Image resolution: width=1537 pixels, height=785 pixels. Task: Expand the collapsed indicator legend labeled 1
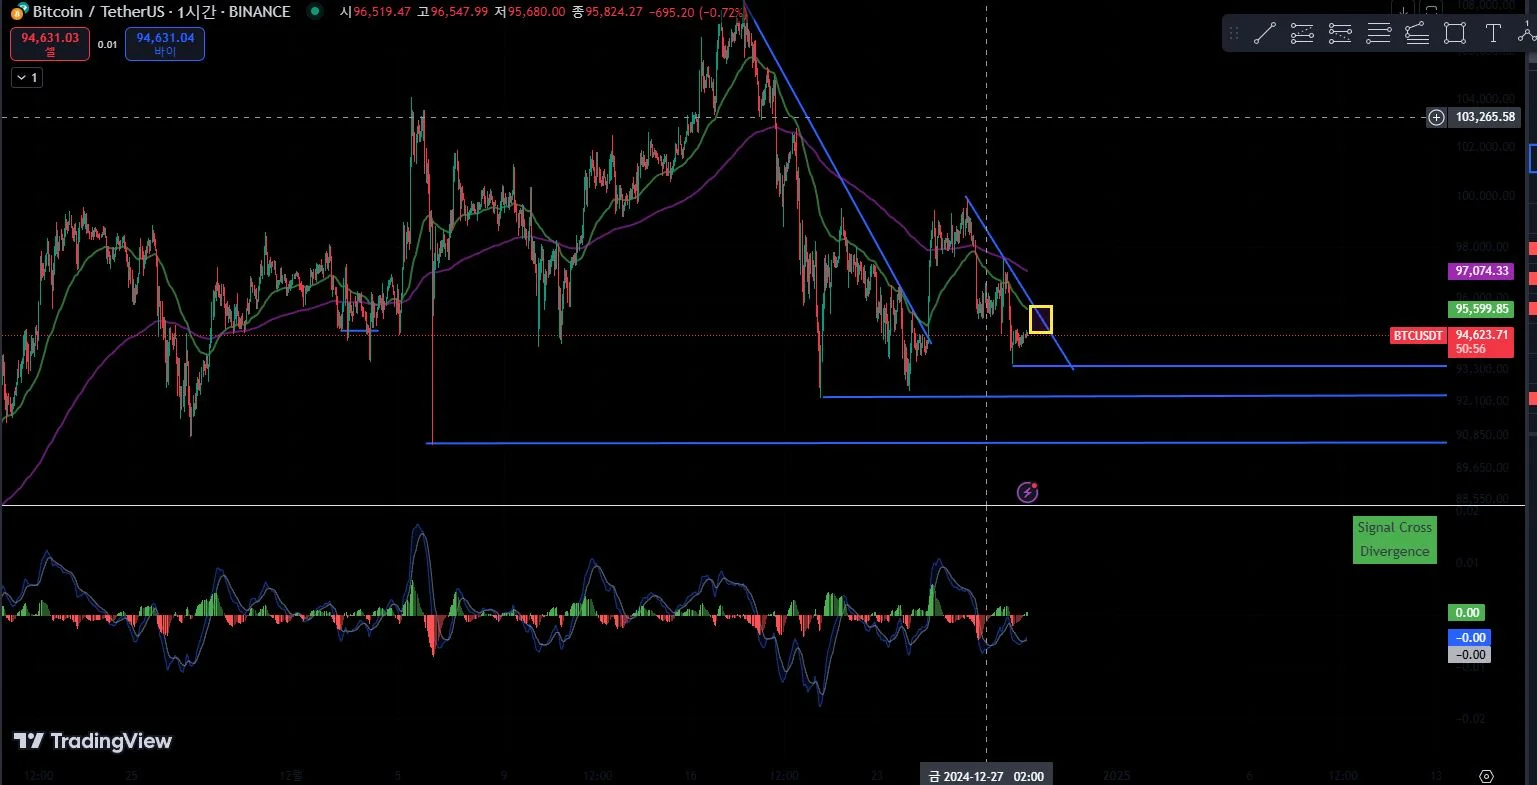[27, 77]
